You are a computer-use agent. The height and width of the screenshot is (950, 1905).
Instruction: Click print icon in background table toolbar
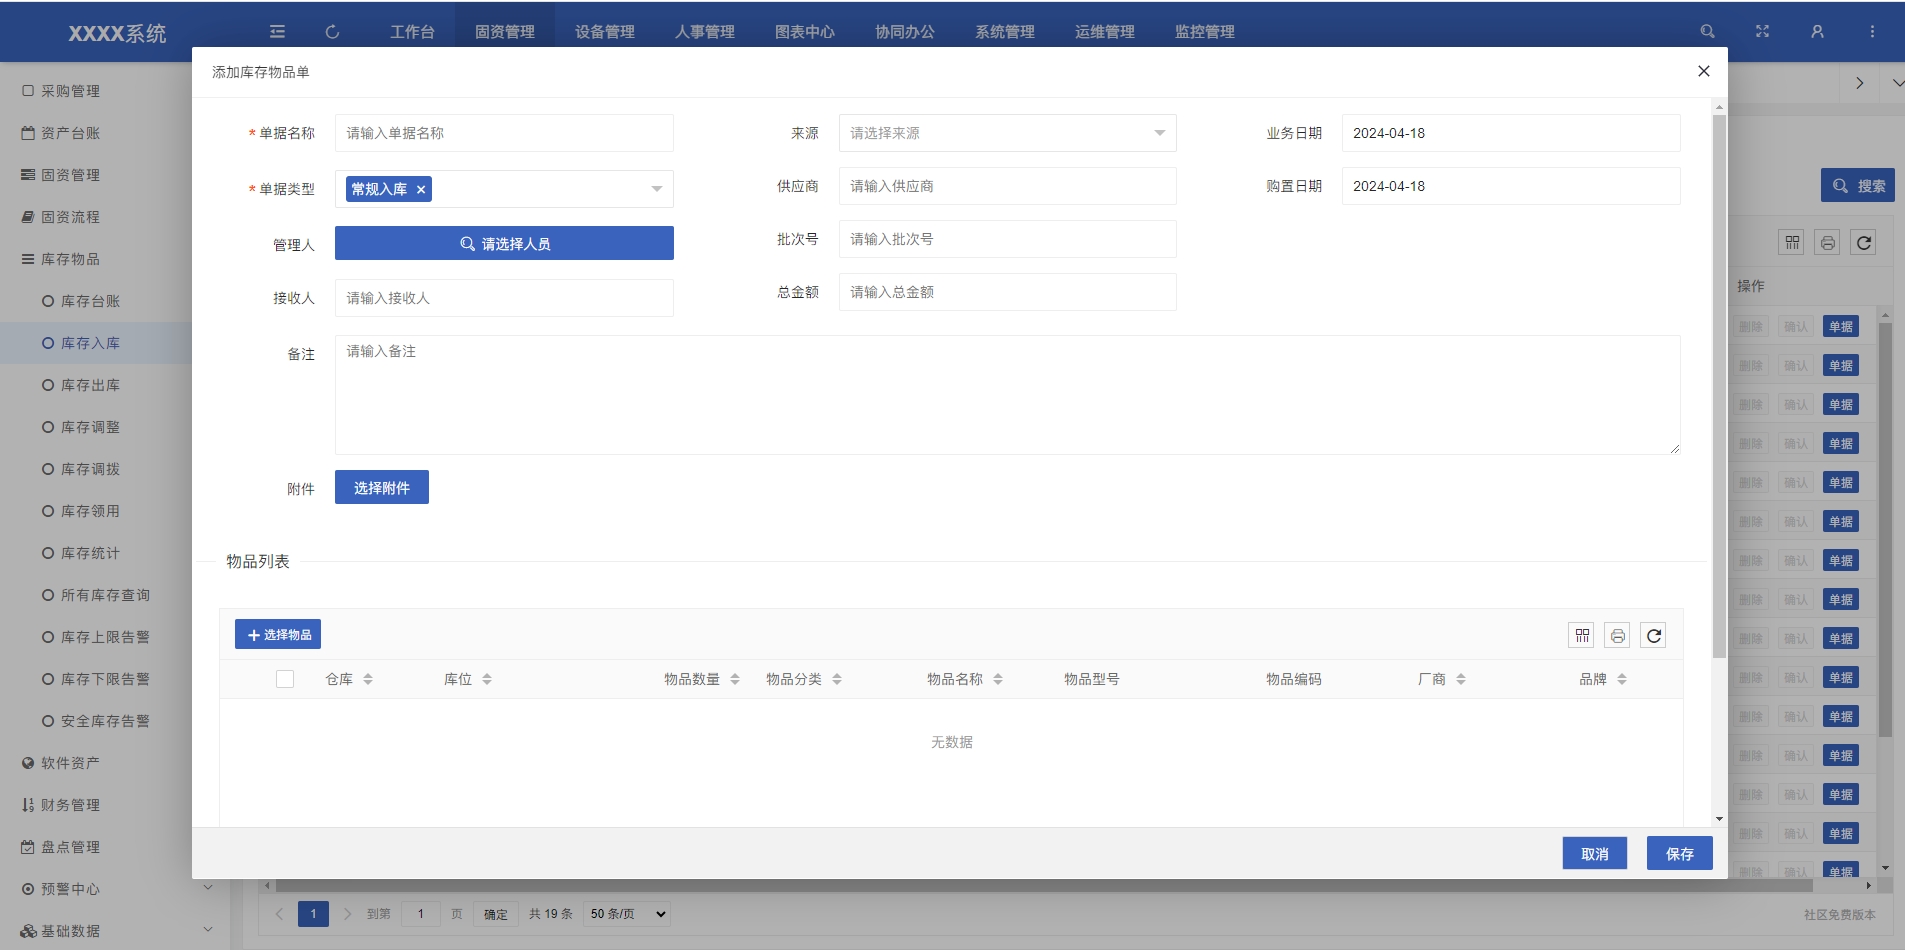pos(1828,243)
